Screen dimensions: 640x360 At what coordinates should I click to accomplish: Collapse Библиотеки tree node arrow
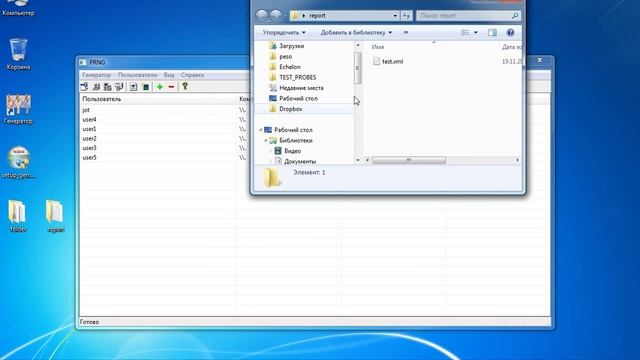click(266, 140)
